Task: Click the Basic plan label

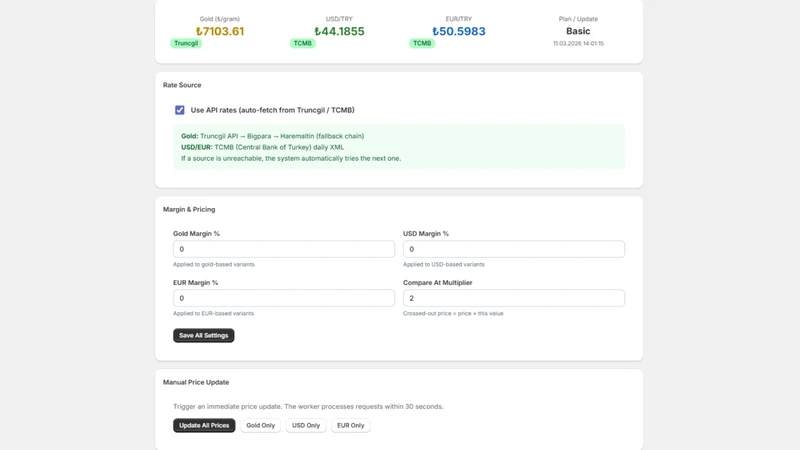Action: [578, 31]
